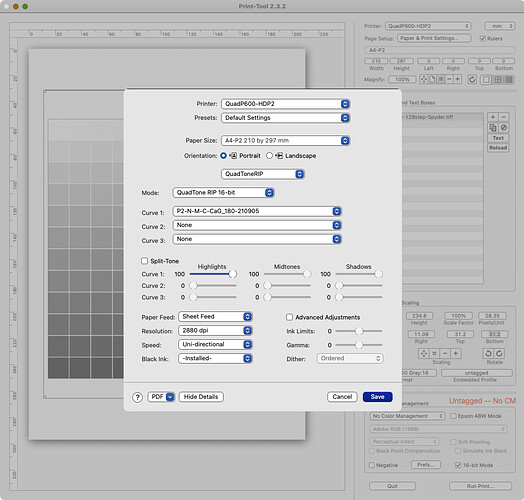The height and width of the screenshot is (500, 524).
Task: Enable the Split-Tone checkbox
Action: (x=144, y=261)
